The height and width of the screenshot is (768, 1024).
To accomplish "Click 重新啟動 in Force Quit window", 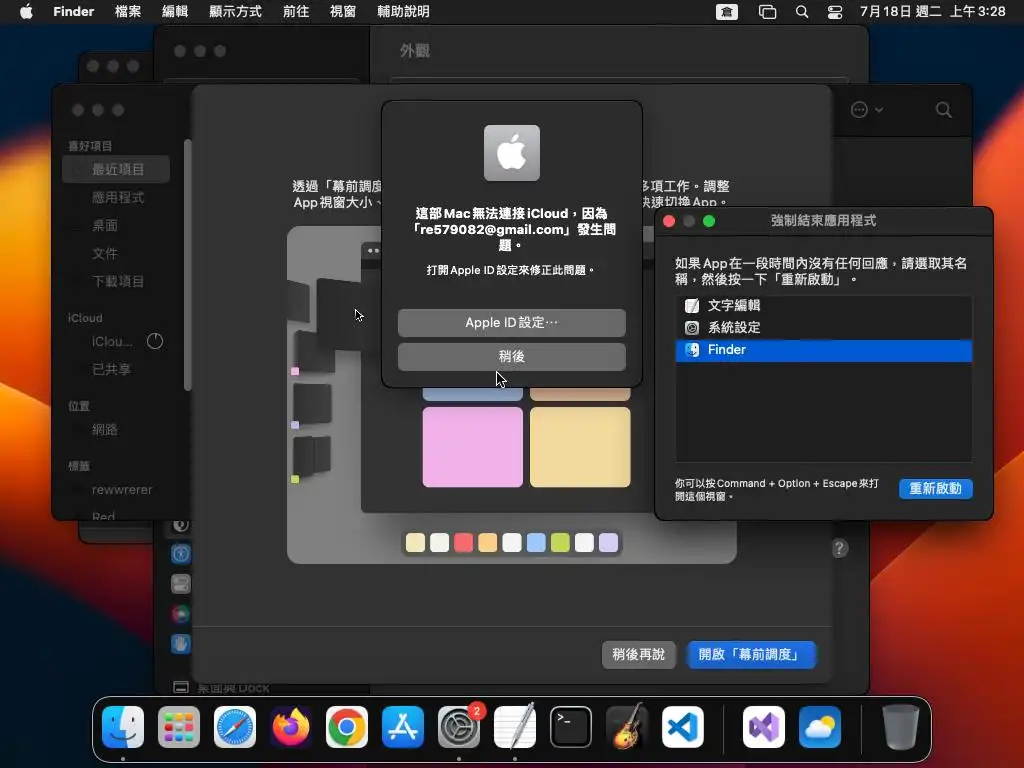I will pos(935,488).
